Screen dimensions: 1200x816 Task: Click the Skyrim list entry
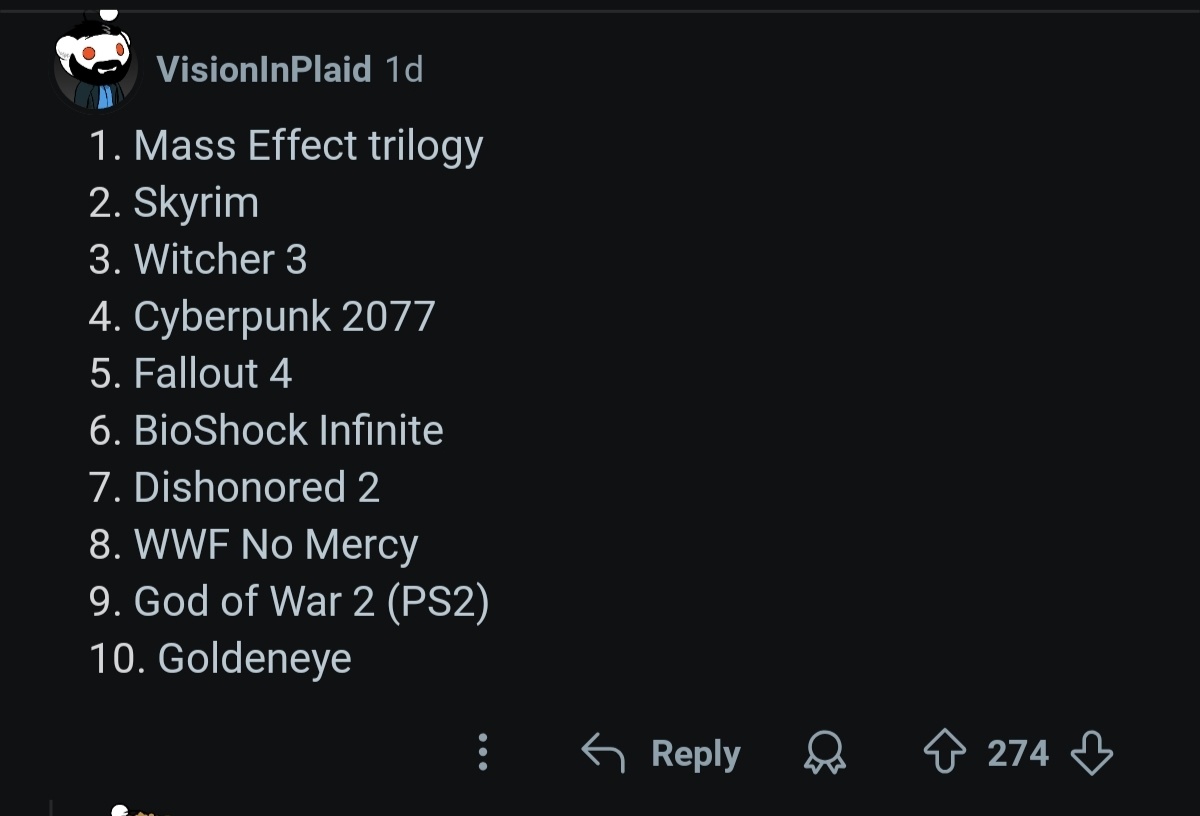pos(196,203)
